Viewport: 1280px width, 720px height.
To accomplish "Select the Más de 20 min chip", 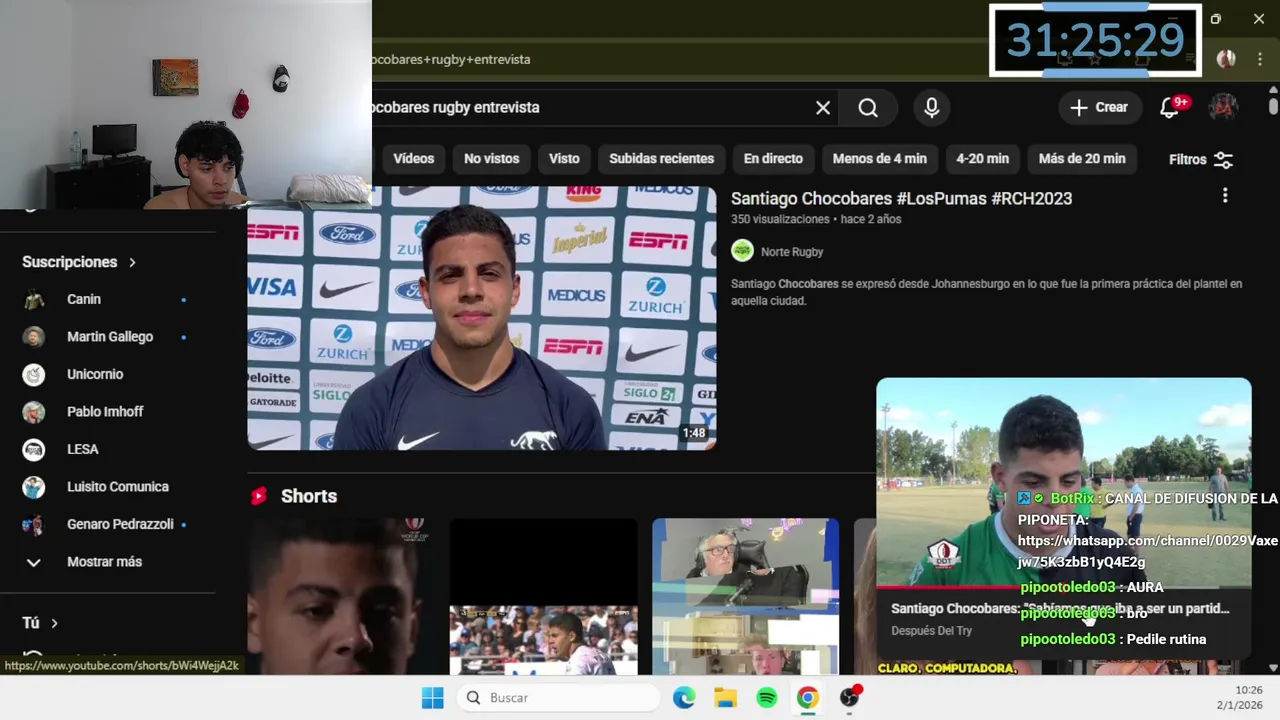I will [1082, 159].
